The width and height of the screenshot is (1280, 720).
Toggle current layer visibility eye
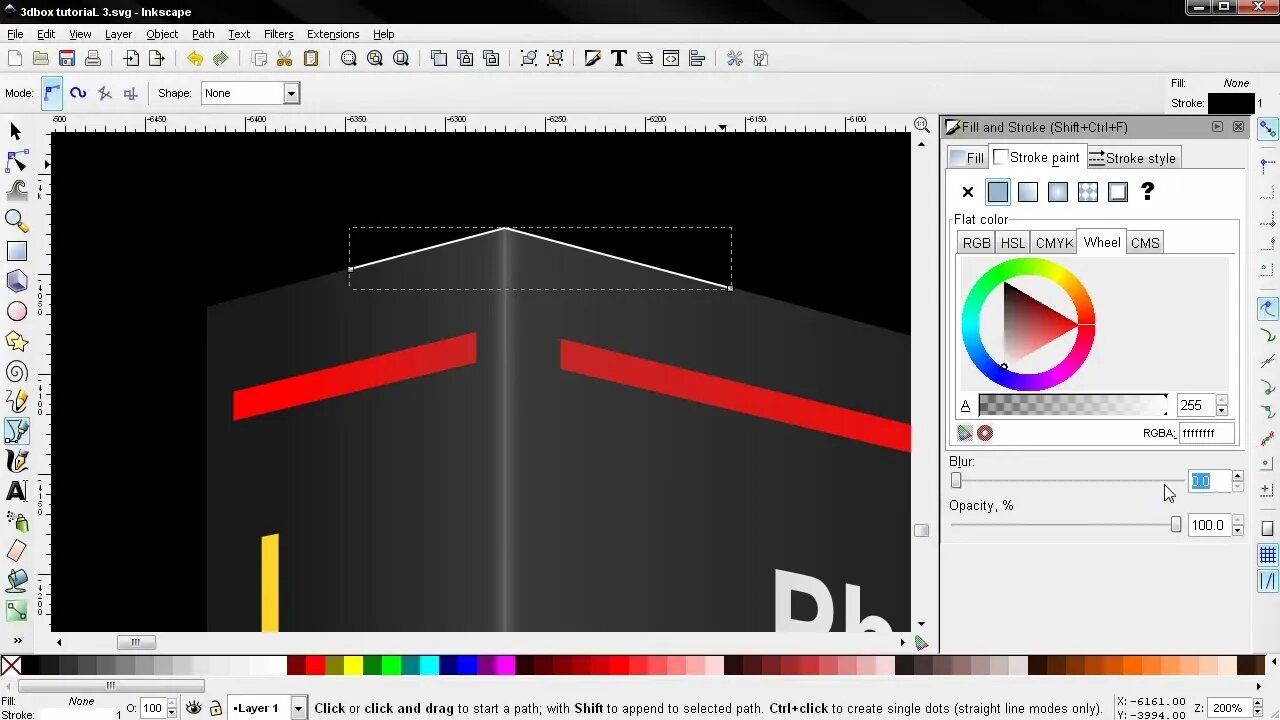pyautogui.click(x=194, y=708)
